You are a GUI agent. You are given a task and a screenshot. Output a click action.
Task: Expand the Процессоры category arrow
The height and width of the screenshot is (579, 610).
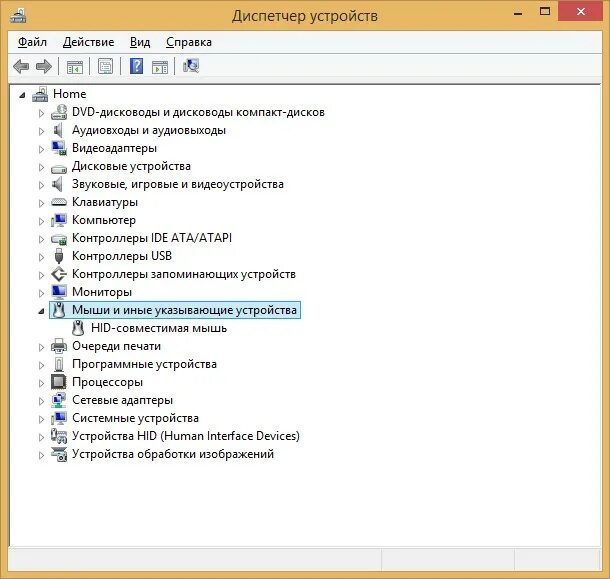tap(41, 383)
